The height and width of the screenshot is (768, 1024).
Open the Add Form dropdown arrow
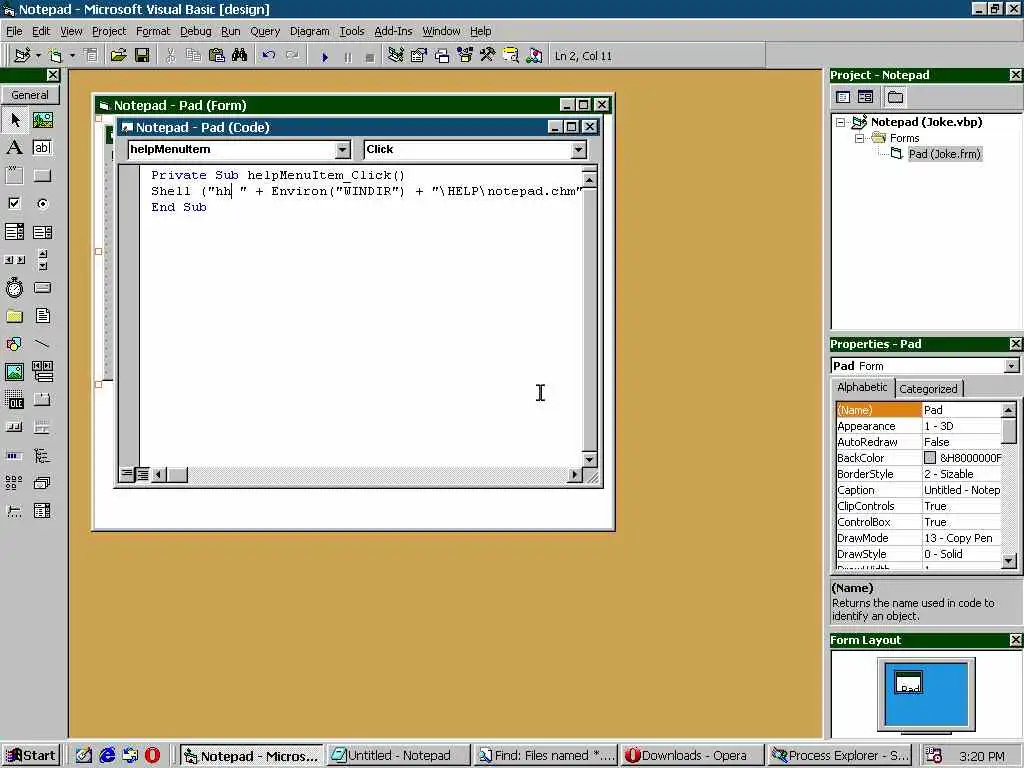[72, 56]
